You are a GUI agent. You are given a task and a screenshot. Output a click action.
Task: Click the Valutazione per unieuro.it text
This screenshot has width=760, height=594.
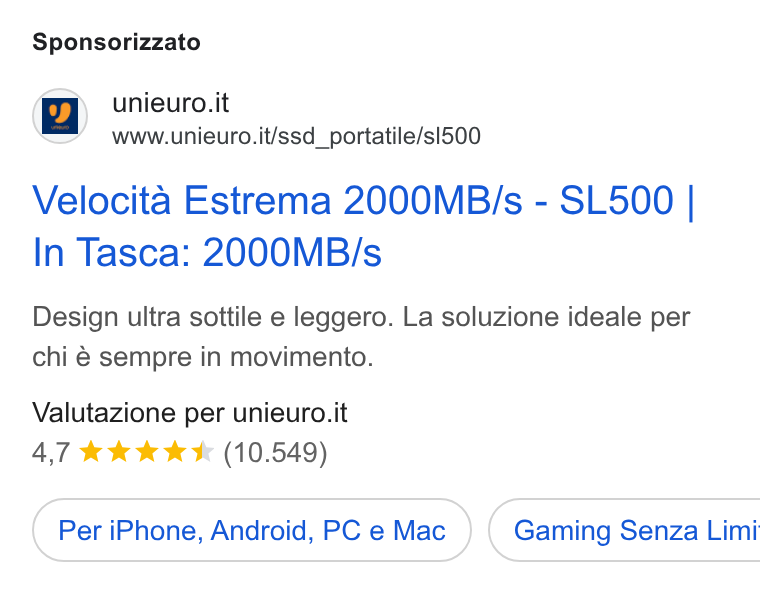click(x=190, y=413)
